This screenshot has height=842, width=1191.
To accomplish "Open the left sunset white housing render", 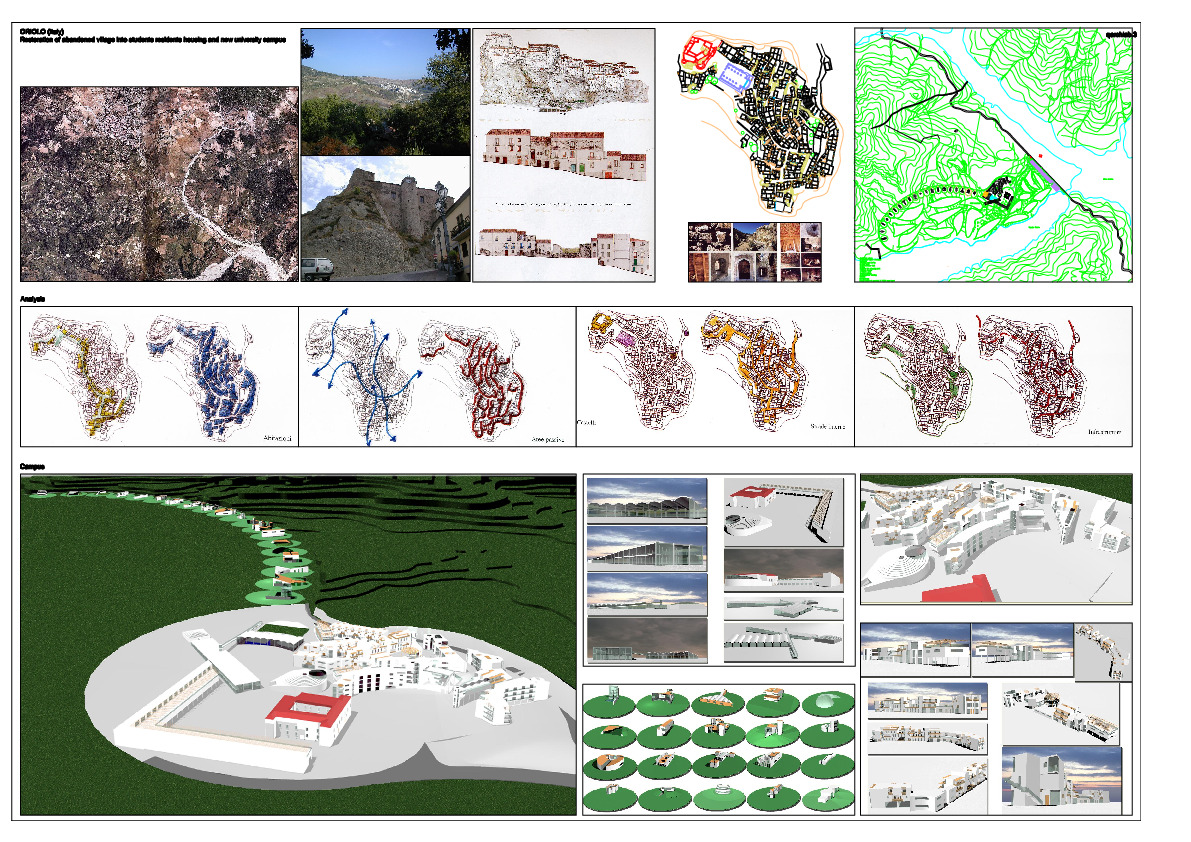I will (x=915, y=649).
